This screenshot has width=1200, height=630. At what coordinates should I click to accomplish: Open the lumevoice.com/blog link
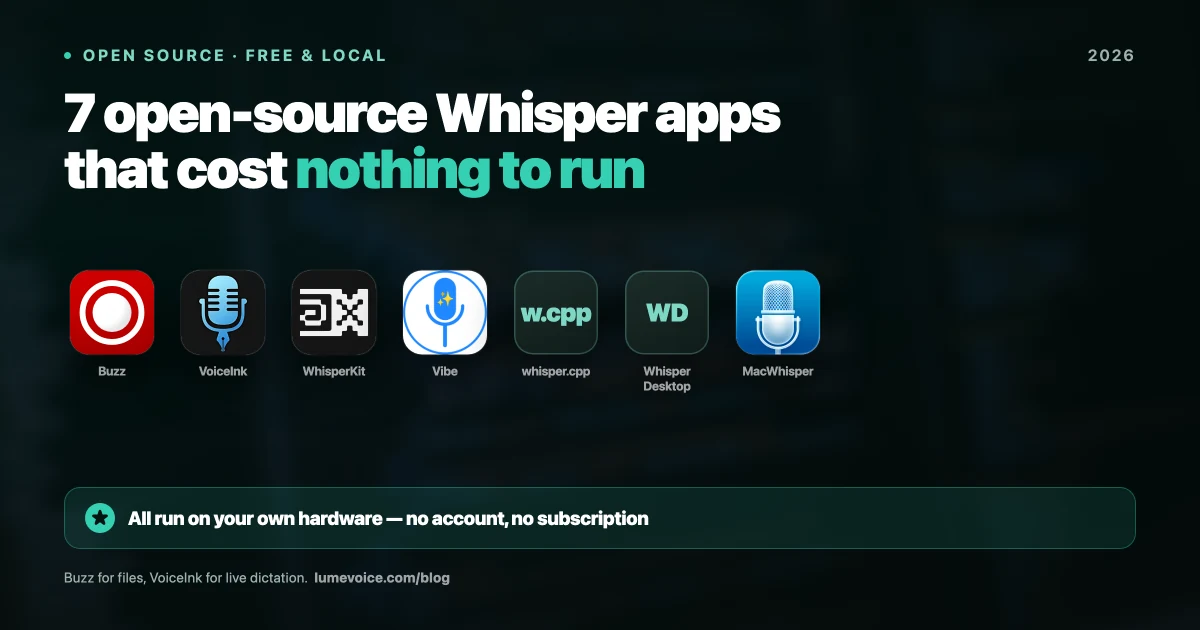tap(382, 578)
